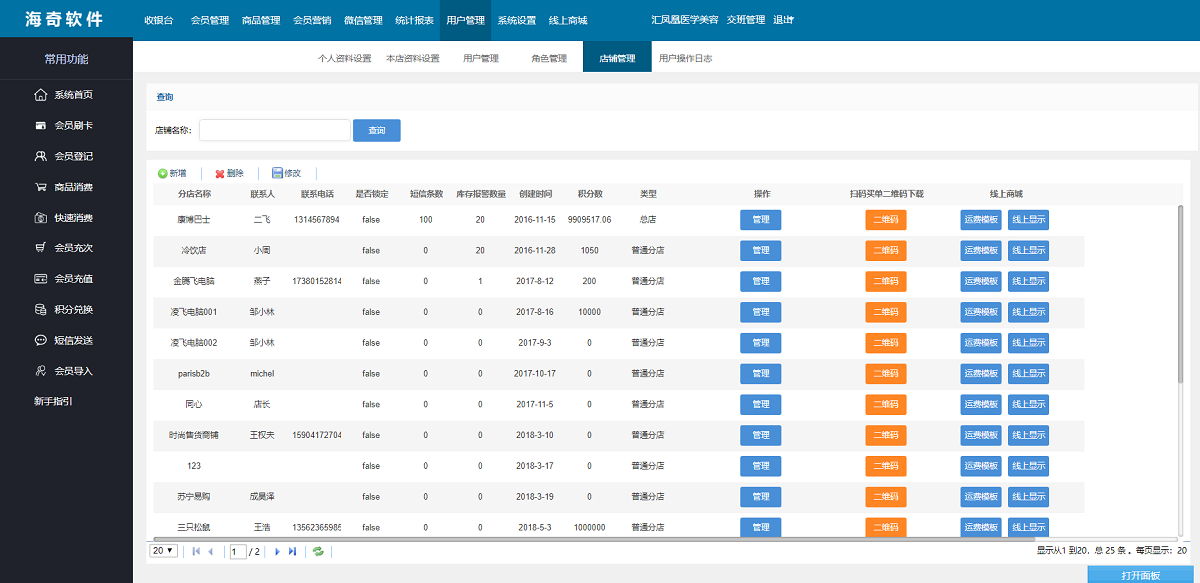
Task: Click the 修改 edit save icon
Action: coord(277,173)
